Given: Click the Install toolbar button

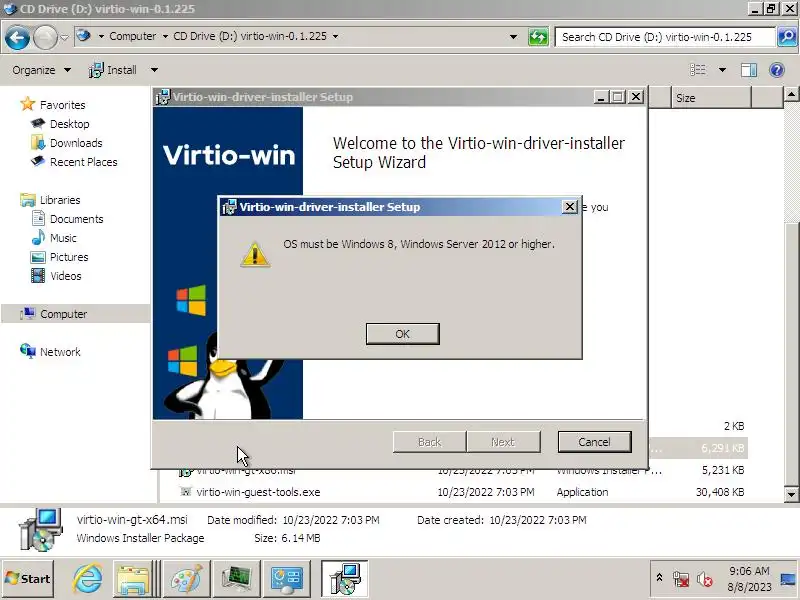Looking at the screenshot, I should click(113, 70).
